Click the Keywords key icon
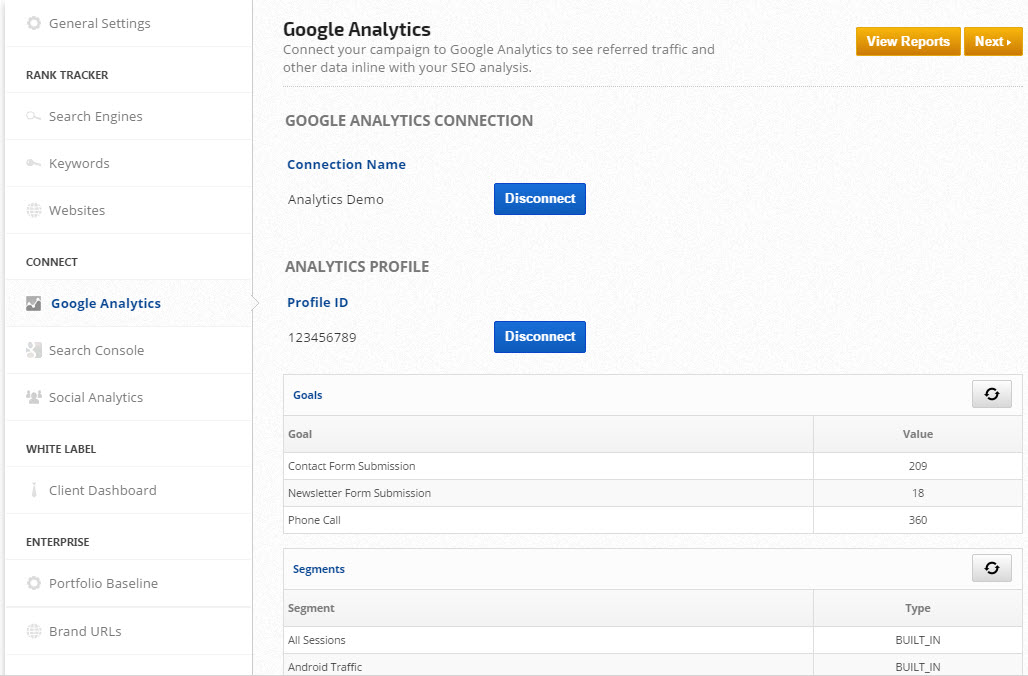 (34, 164)
